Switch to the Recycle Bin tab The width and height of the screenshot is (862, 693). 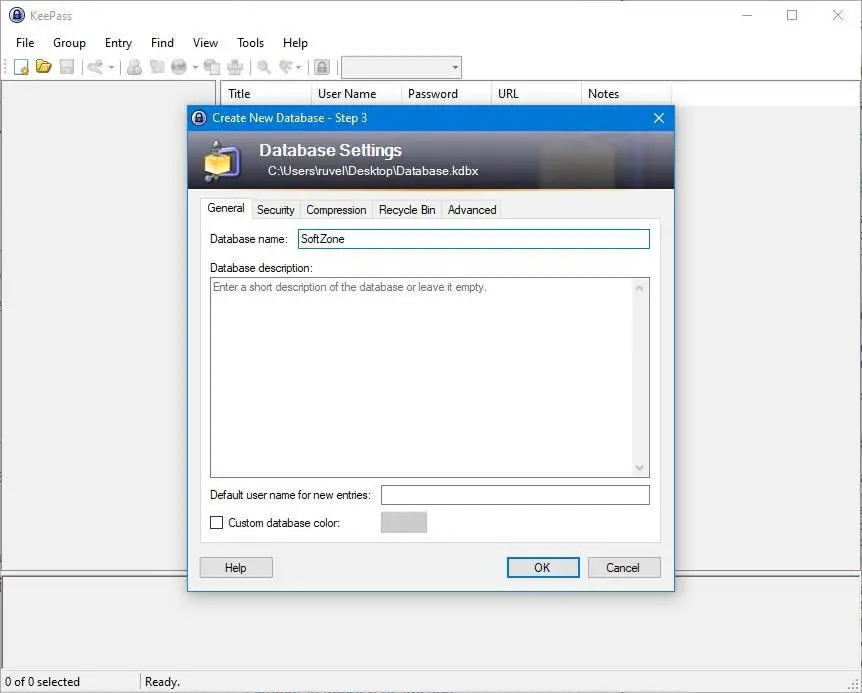coord(407,210)
